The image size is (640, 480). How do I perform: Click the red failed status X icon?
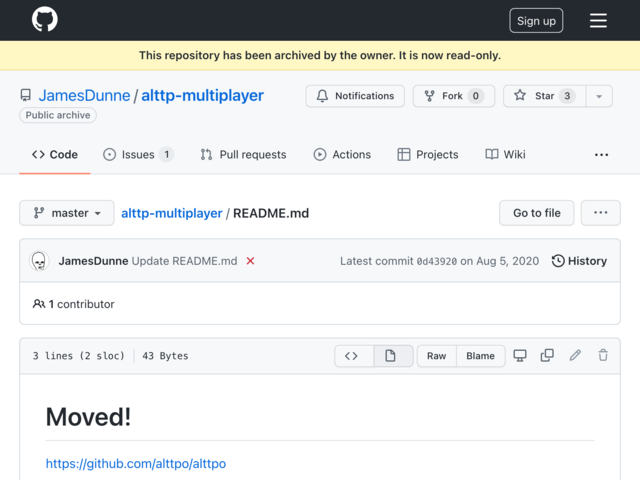click(x=251, y=261)
